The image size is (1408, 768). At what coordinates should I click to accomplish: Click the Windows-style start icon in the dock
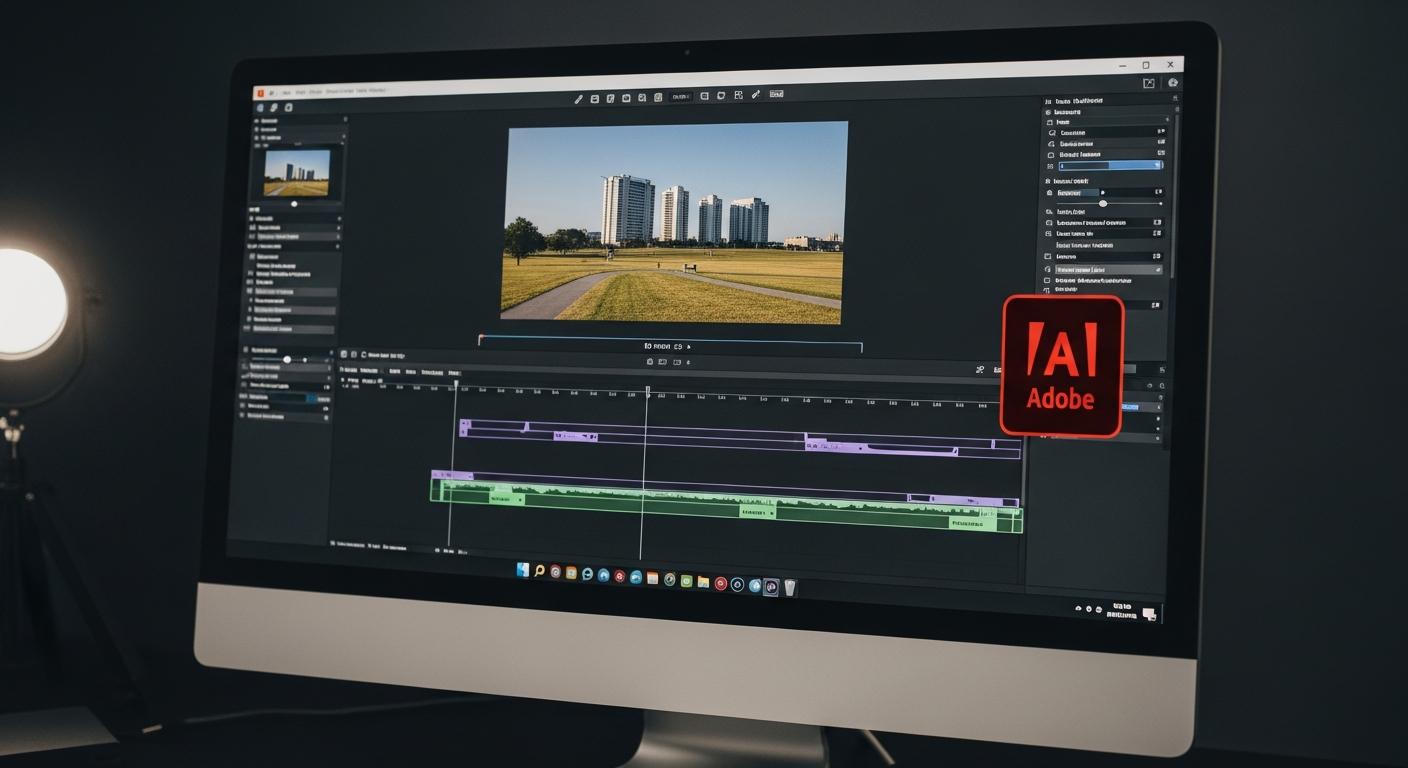point(522,570)
